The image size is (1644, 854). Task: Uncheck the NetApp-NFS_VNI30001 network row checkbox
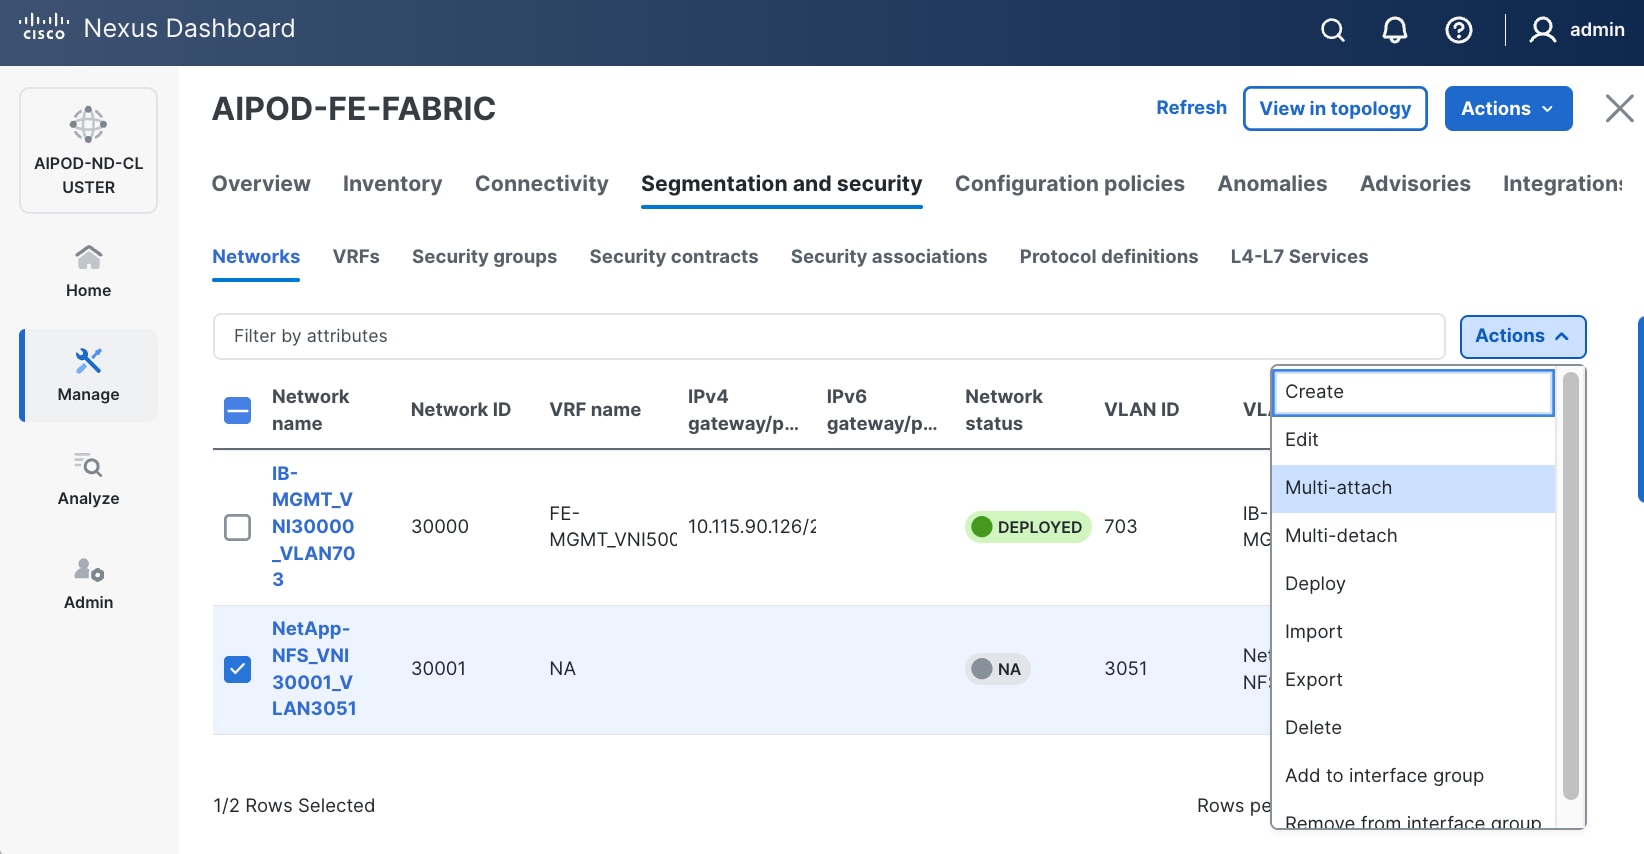tap(238, 669)
